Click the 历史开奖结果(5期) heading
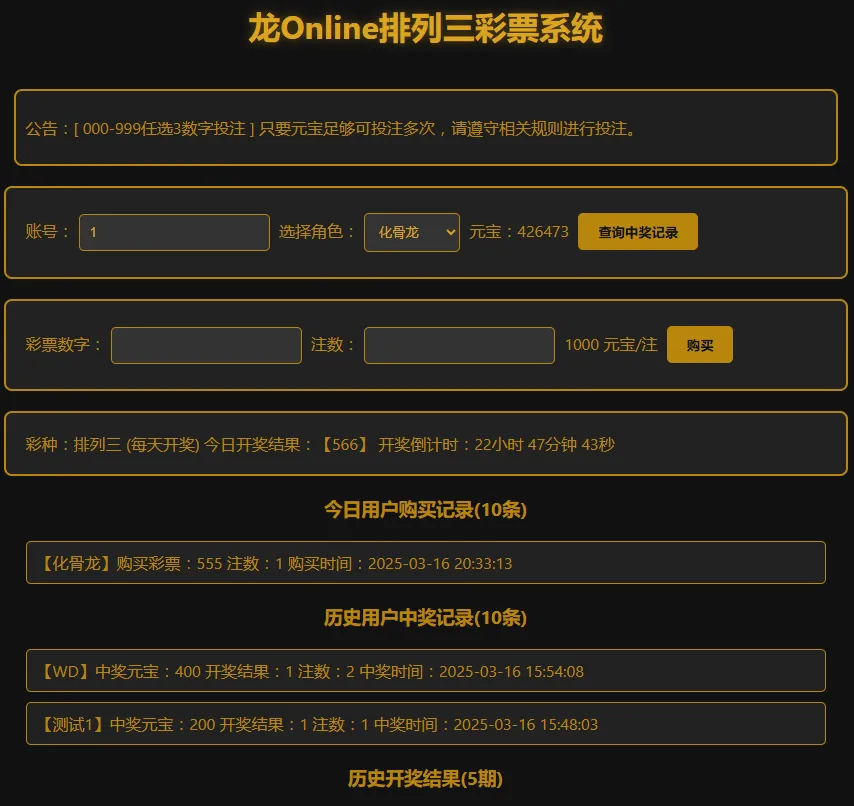 pos(426,779)
